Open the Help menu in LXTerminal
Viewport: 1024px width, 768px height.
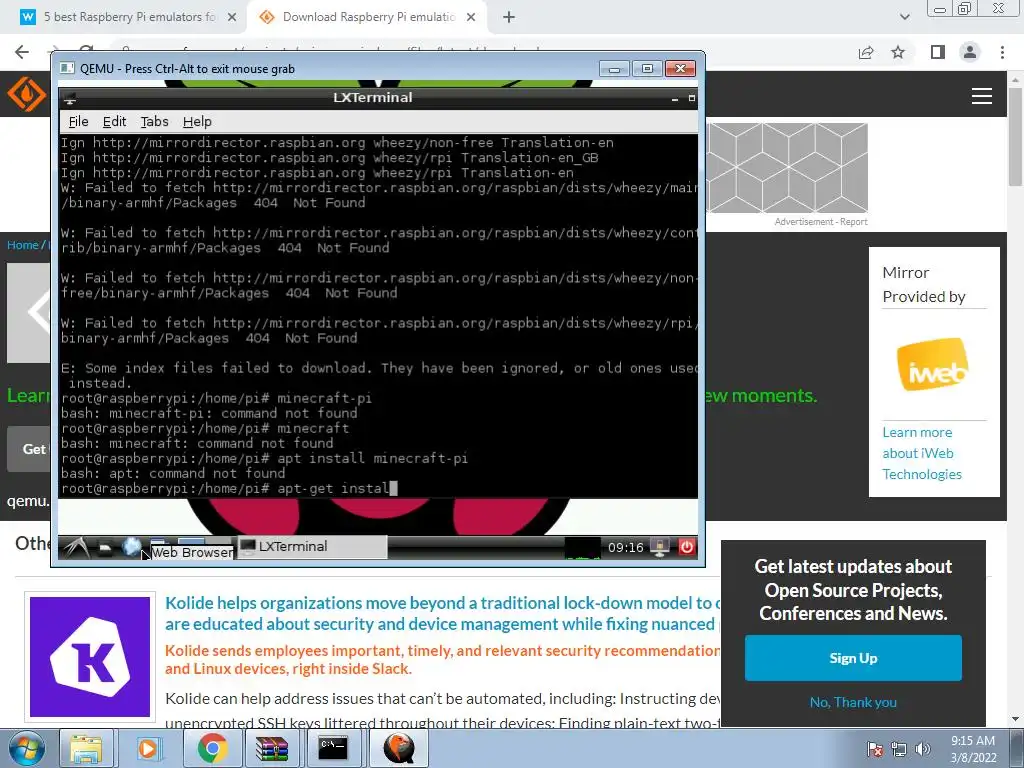[197, 121]
